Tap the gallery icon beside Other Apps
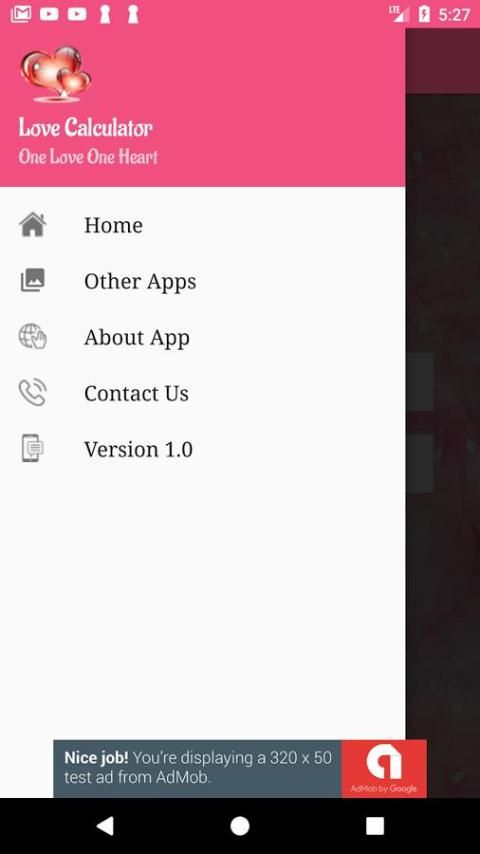Viewport: 480px width, 854px height. click(x=32, y=280)
